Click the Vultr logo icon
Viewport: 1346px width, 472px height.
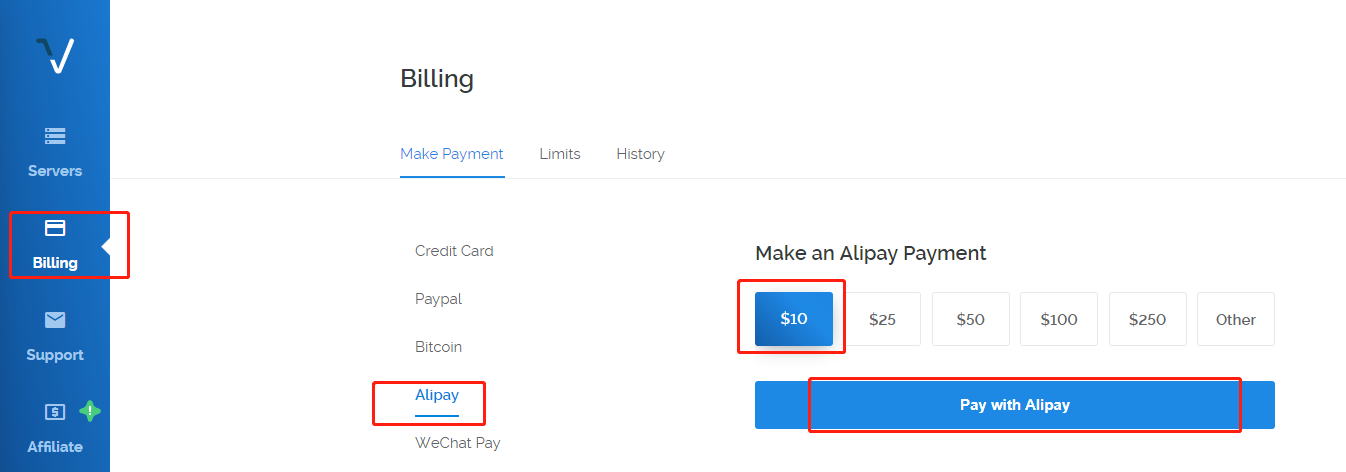tap(55, 56)
